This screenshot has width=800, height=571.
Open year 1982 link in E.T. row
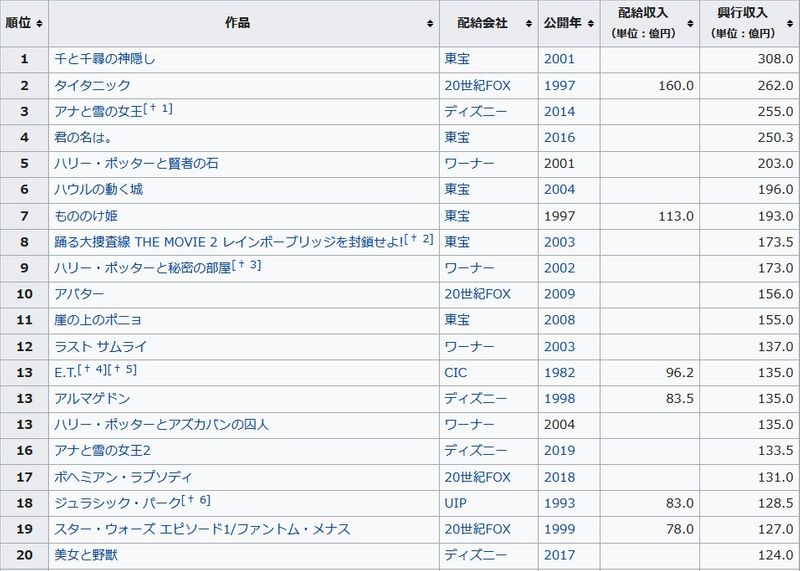pyautogui.click(x=559, y=372)
